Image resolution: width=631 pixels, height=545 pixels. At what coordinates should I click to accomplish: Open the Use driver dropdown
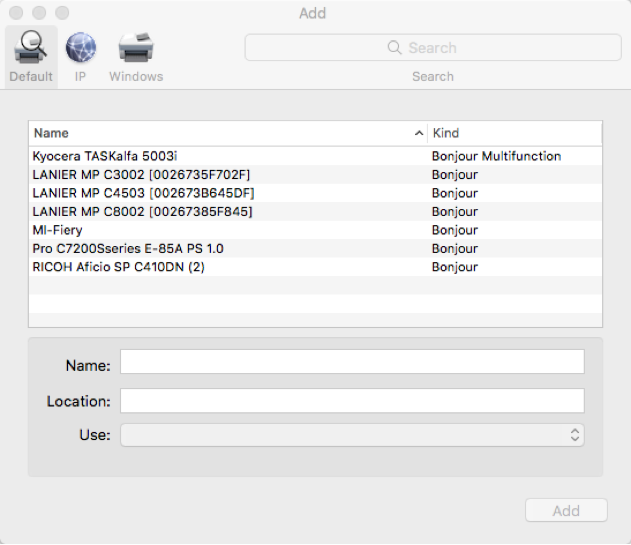click(x=352, y=435)
